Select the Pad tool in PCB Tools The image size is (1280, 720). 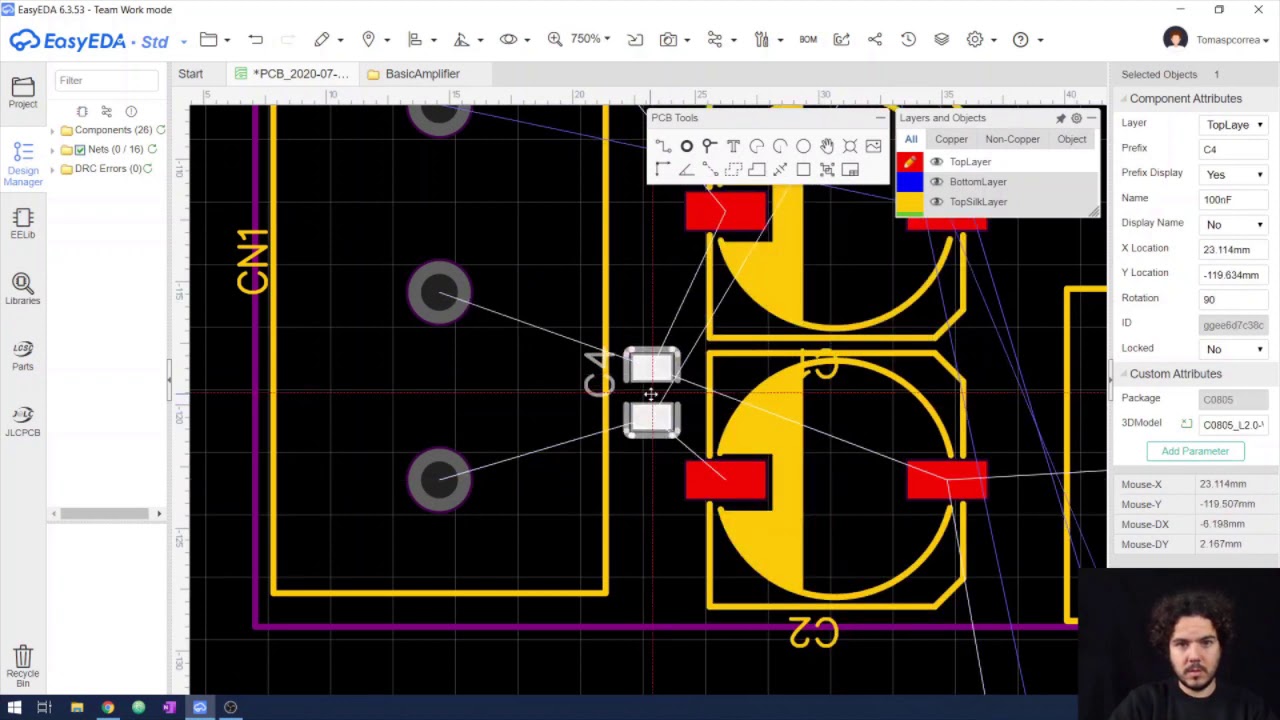coord(687,147)
